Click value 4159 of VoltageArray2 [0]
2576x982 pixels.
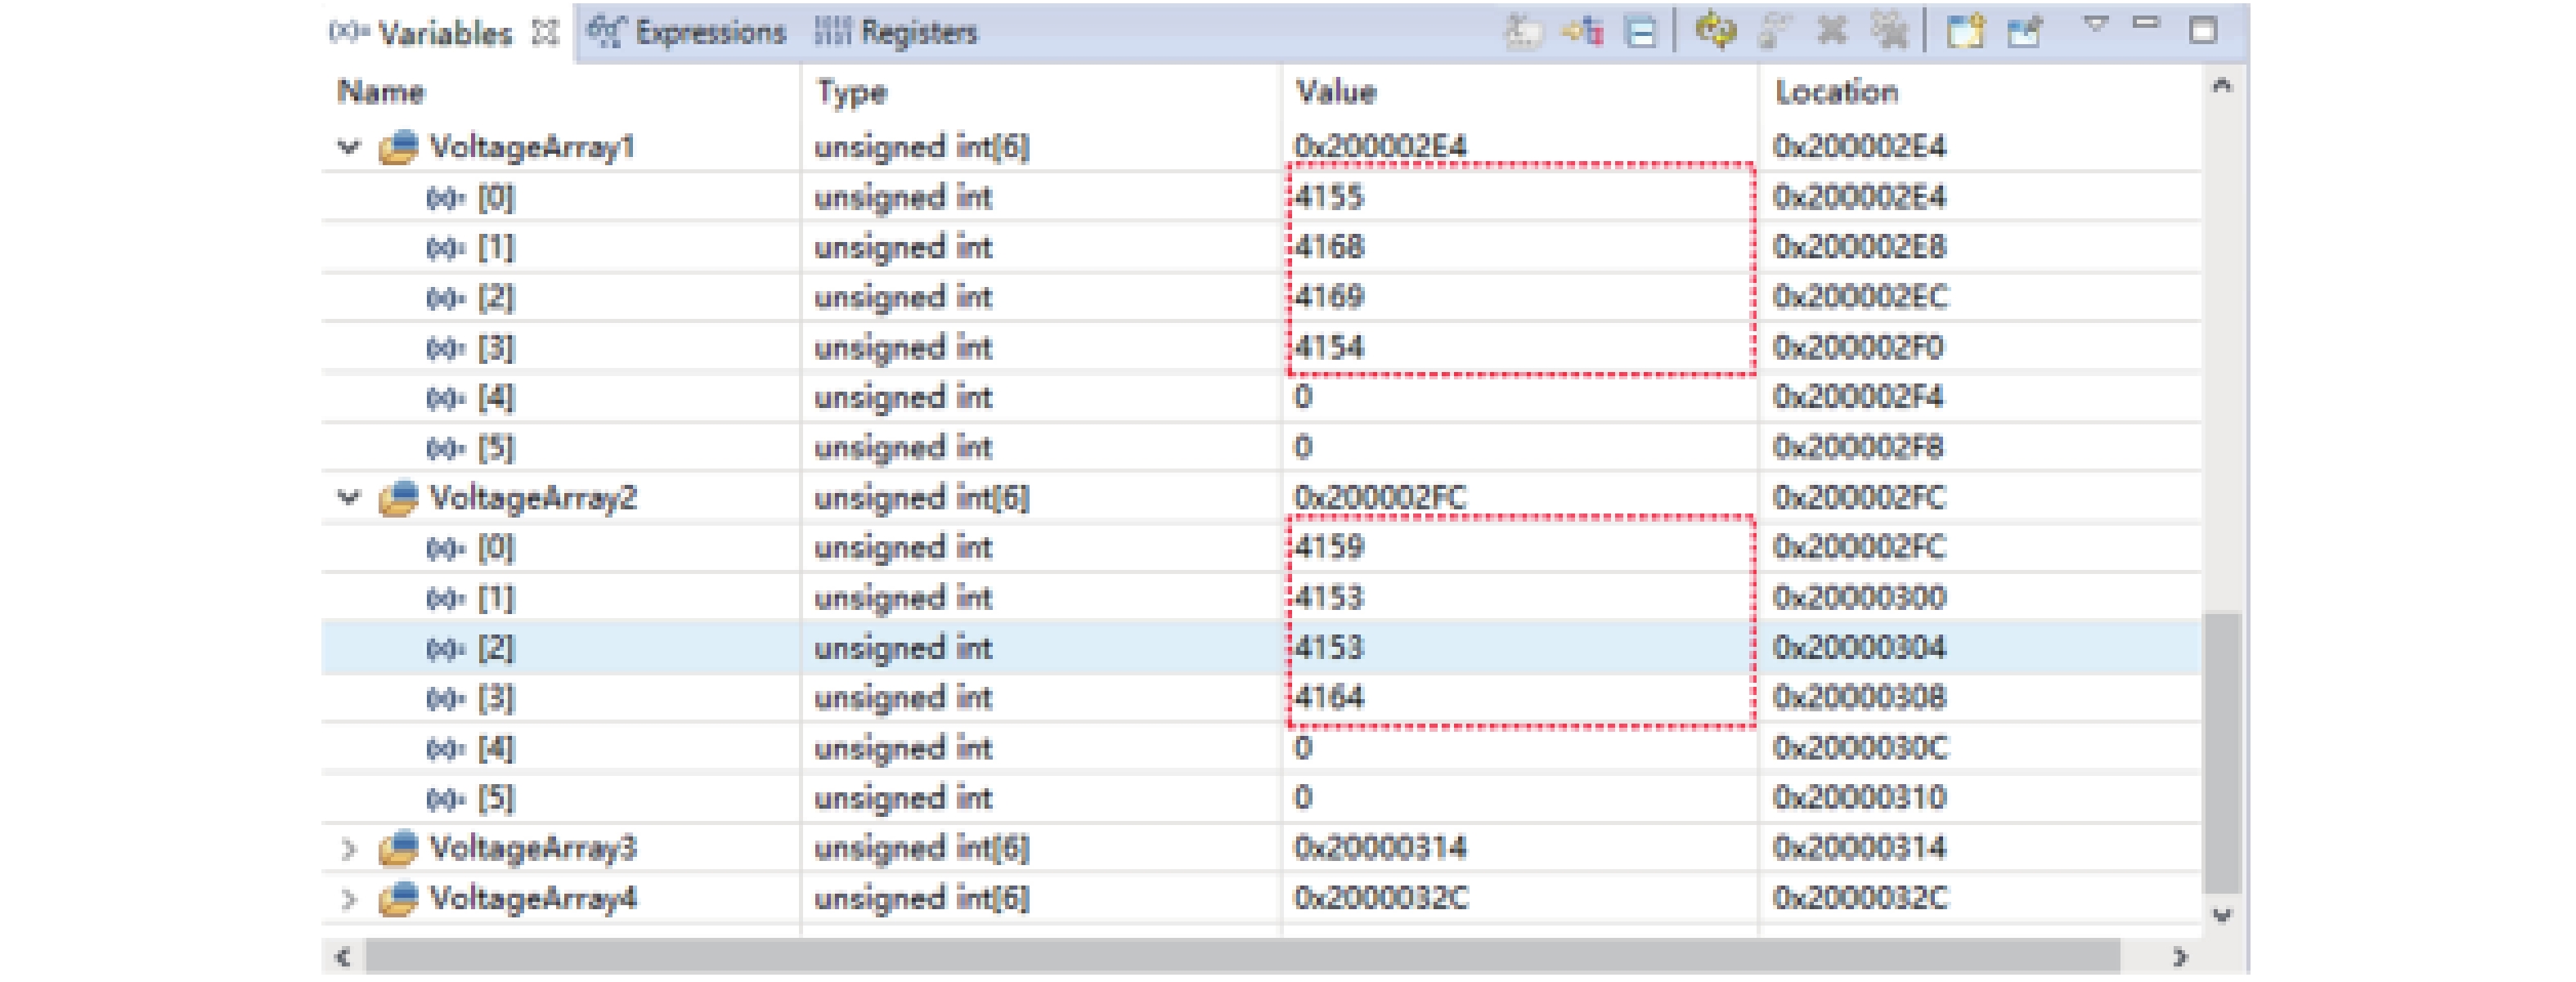1329,547
